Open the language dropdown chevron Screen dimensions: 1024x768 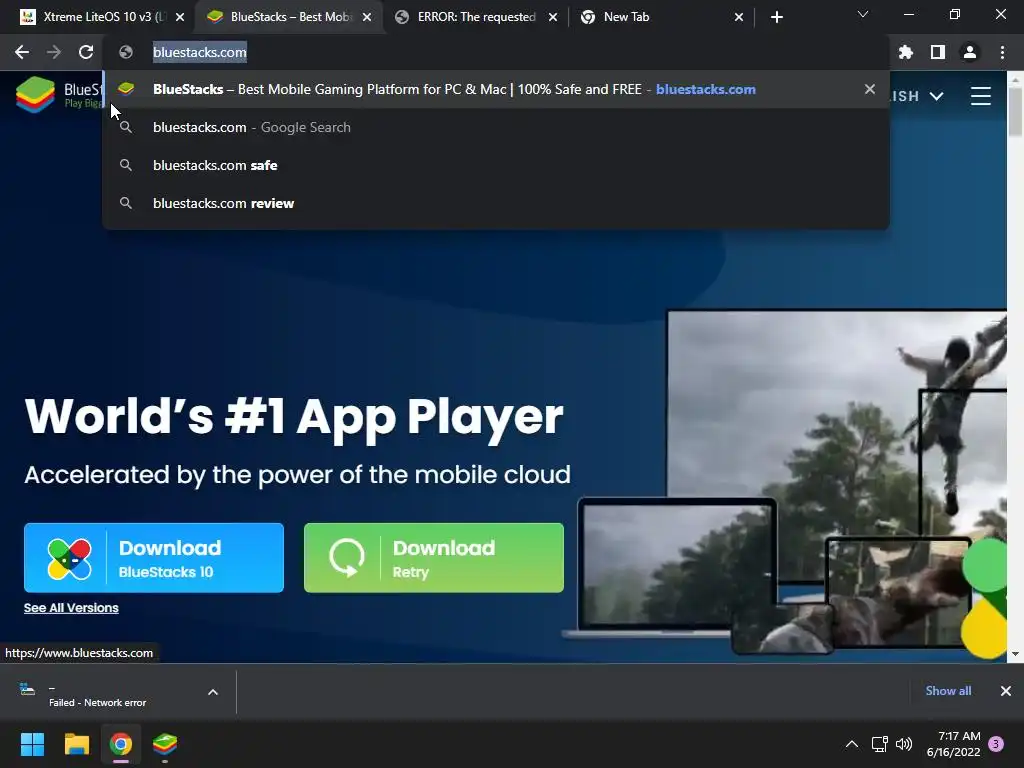click(936, 96)
